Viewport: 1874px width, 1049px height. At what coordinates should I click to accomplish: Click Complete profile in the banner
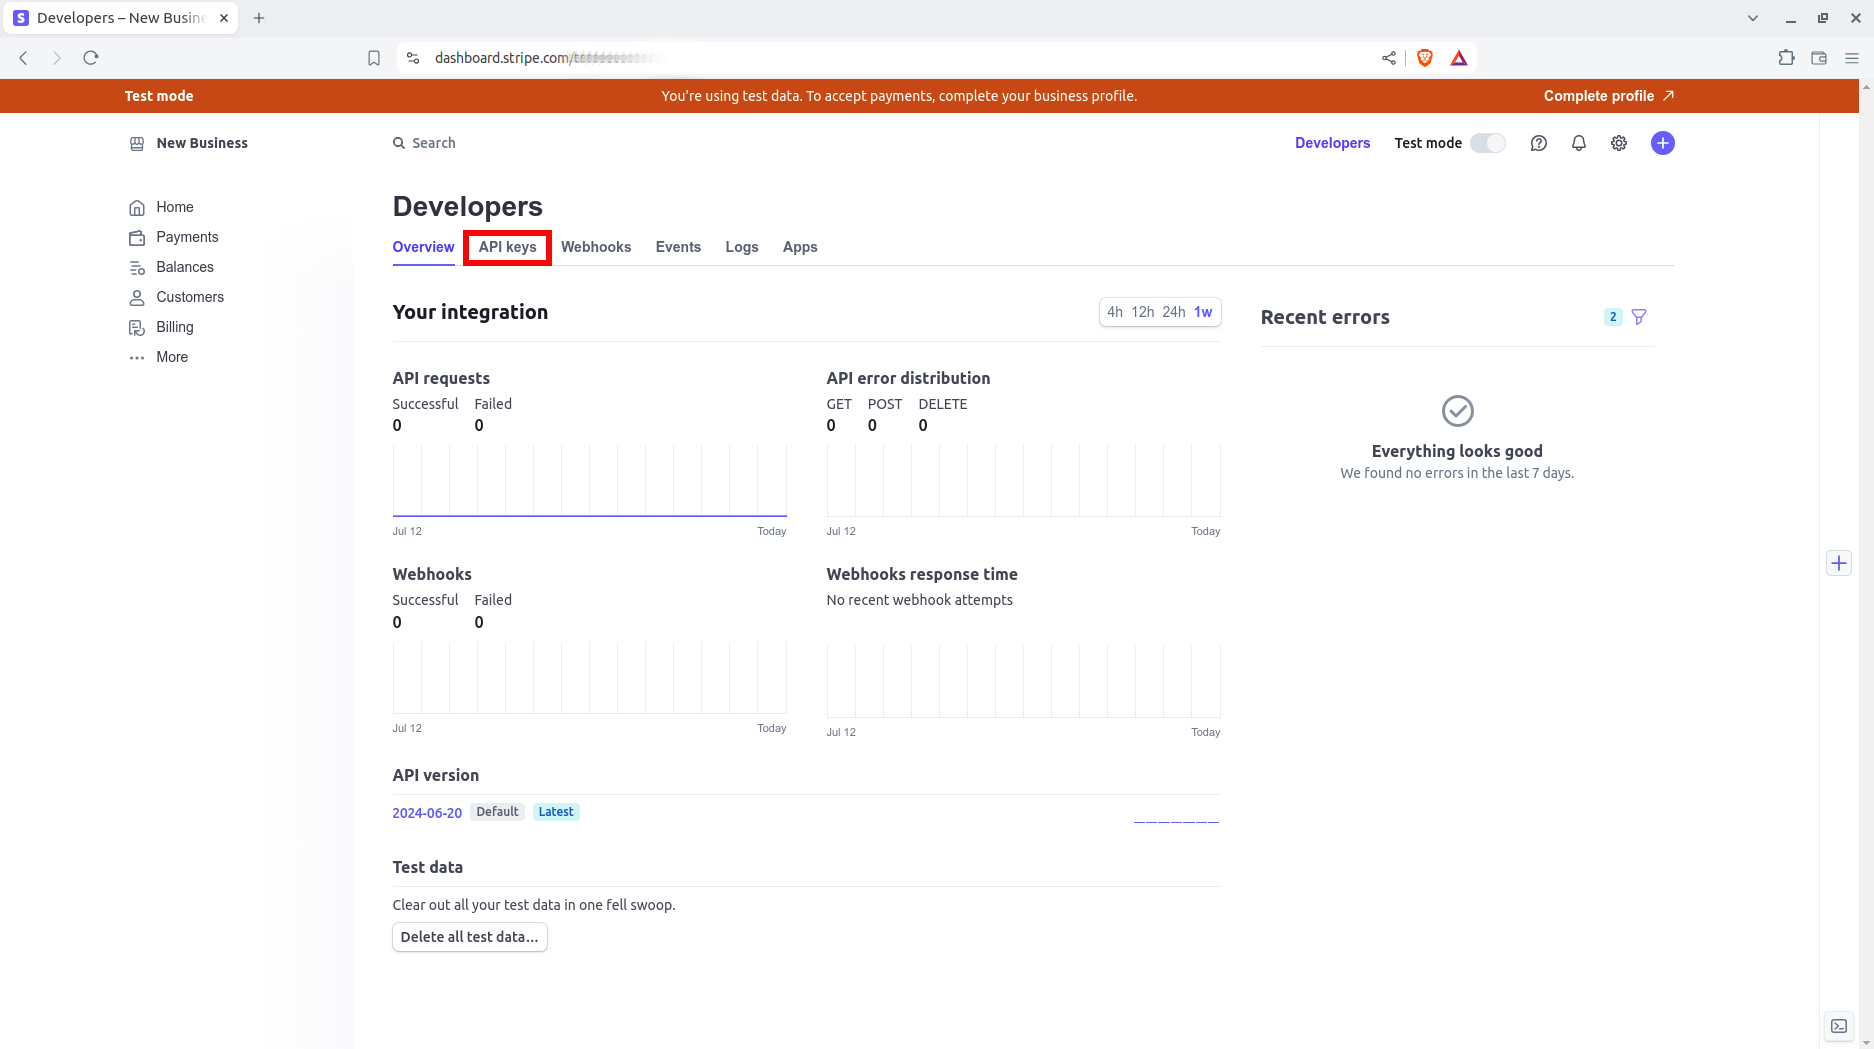pos(1608,96)
